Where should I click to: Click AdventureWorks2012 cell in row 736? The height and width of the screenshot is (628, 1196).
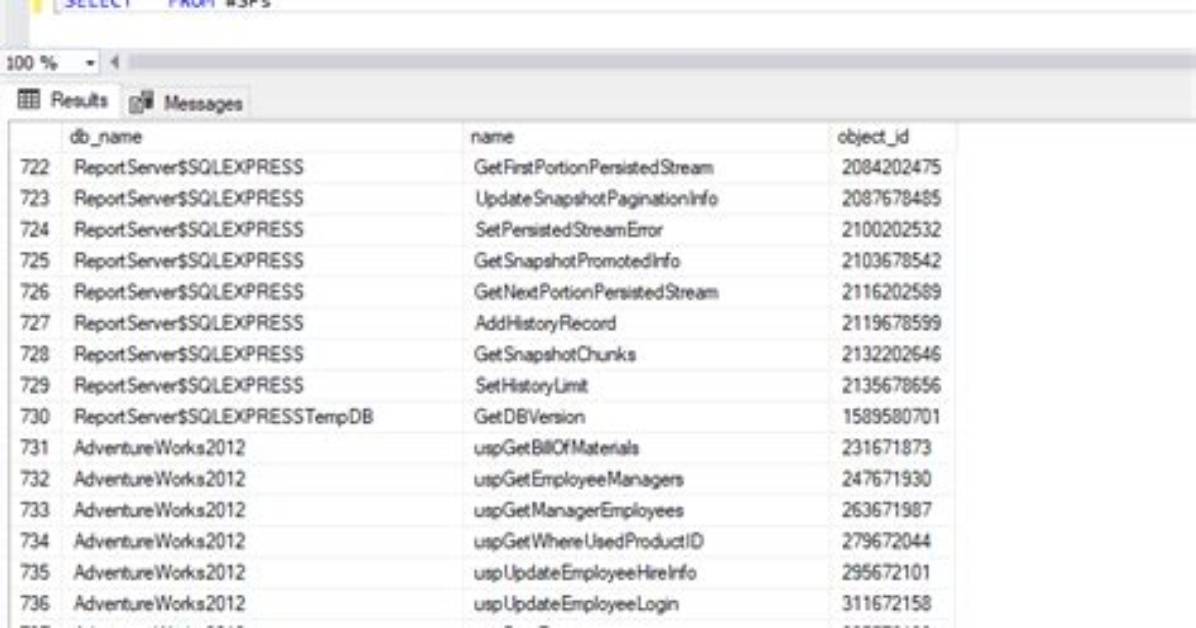coord(262,604)
